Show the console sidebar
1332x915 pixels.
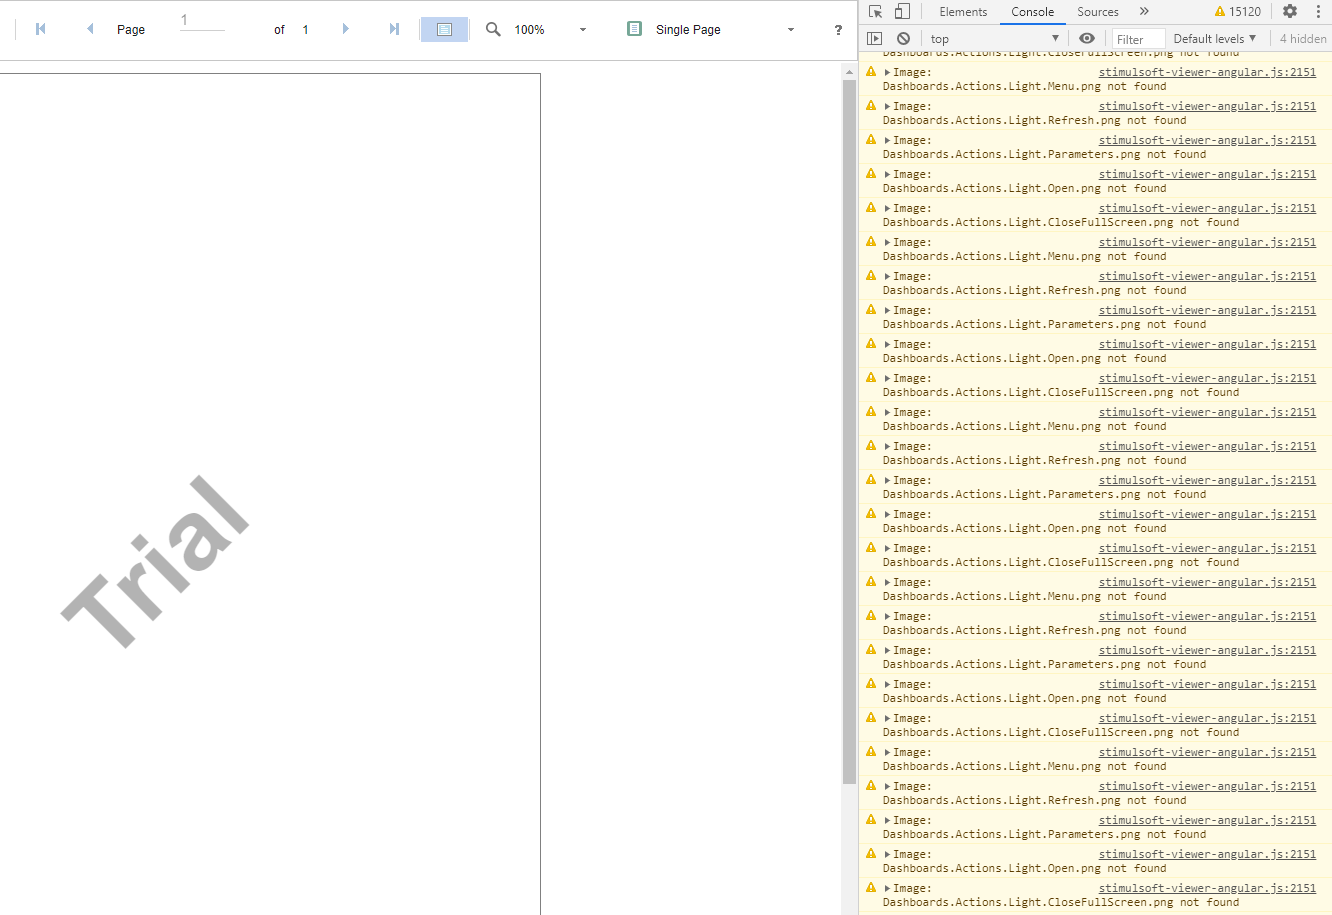tap(875, 38)
